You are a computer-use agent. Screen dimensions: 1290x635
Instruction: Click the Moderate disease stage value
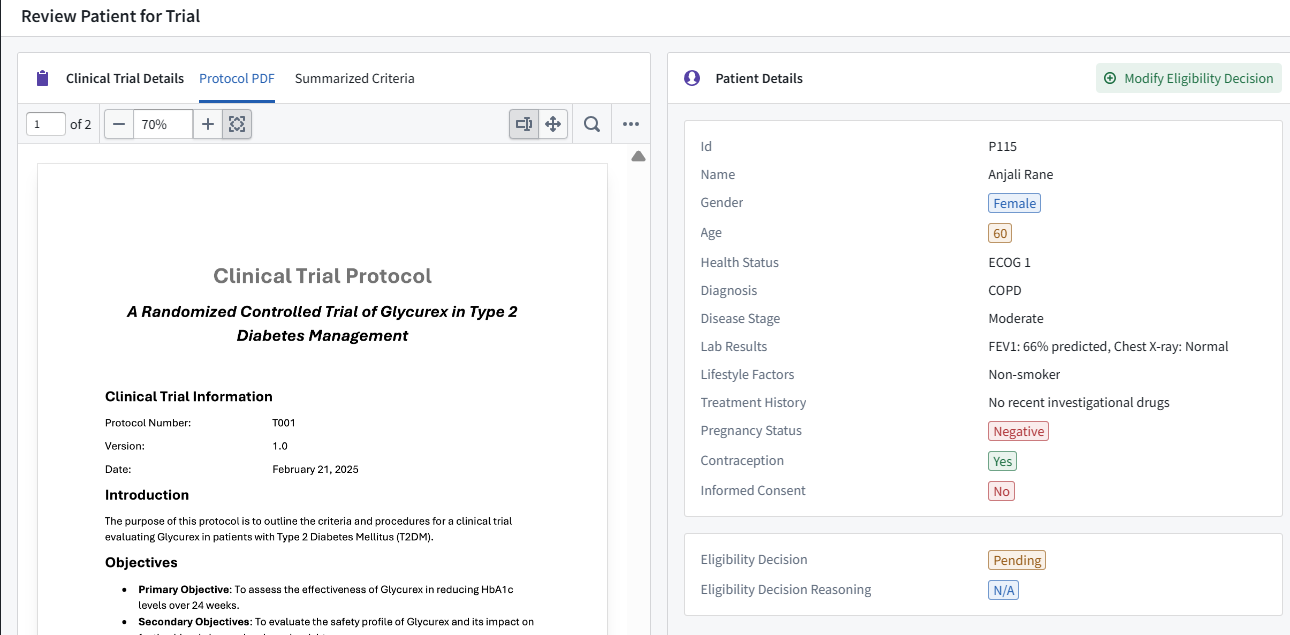1015,318
